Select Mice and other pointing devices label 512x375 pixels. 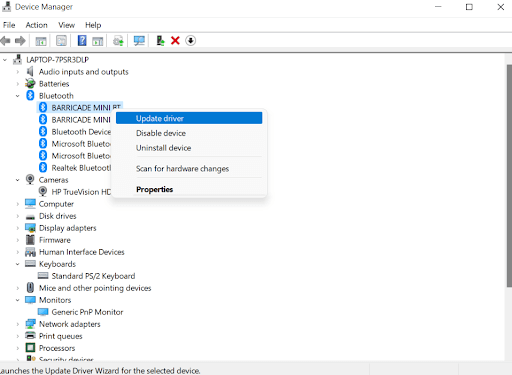click(95, 288)
